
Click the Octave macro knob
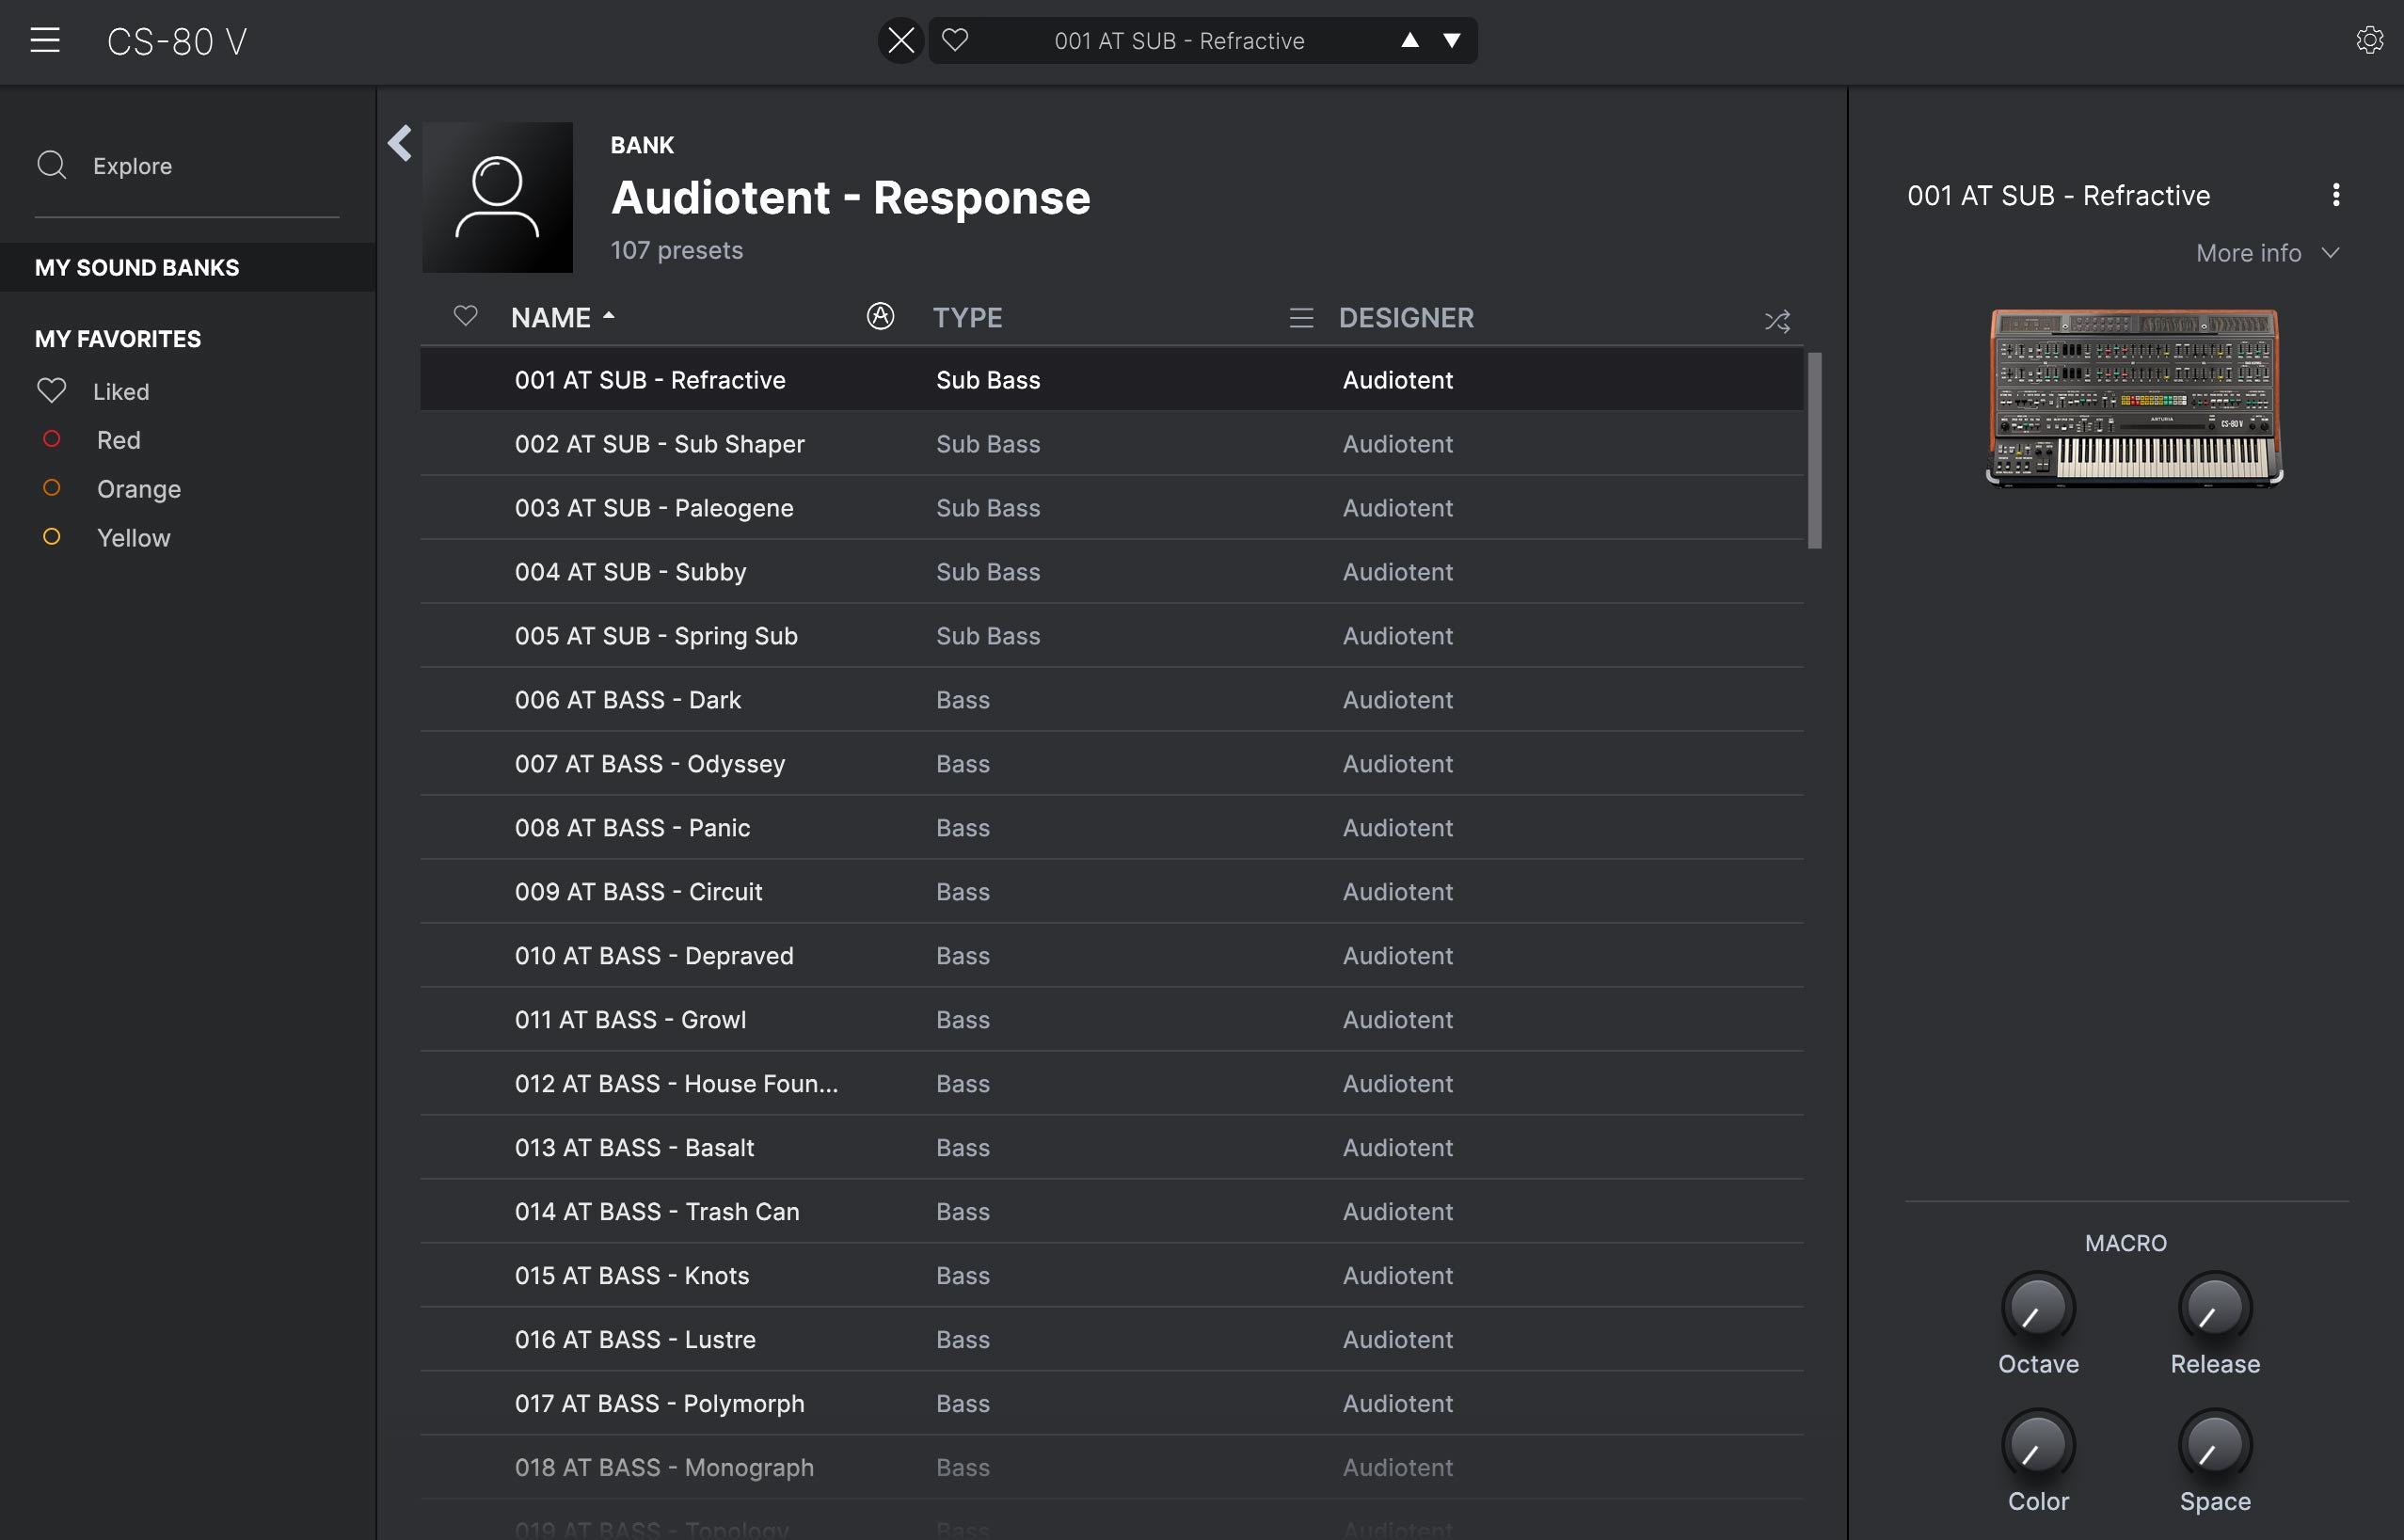[2038, 1308]
